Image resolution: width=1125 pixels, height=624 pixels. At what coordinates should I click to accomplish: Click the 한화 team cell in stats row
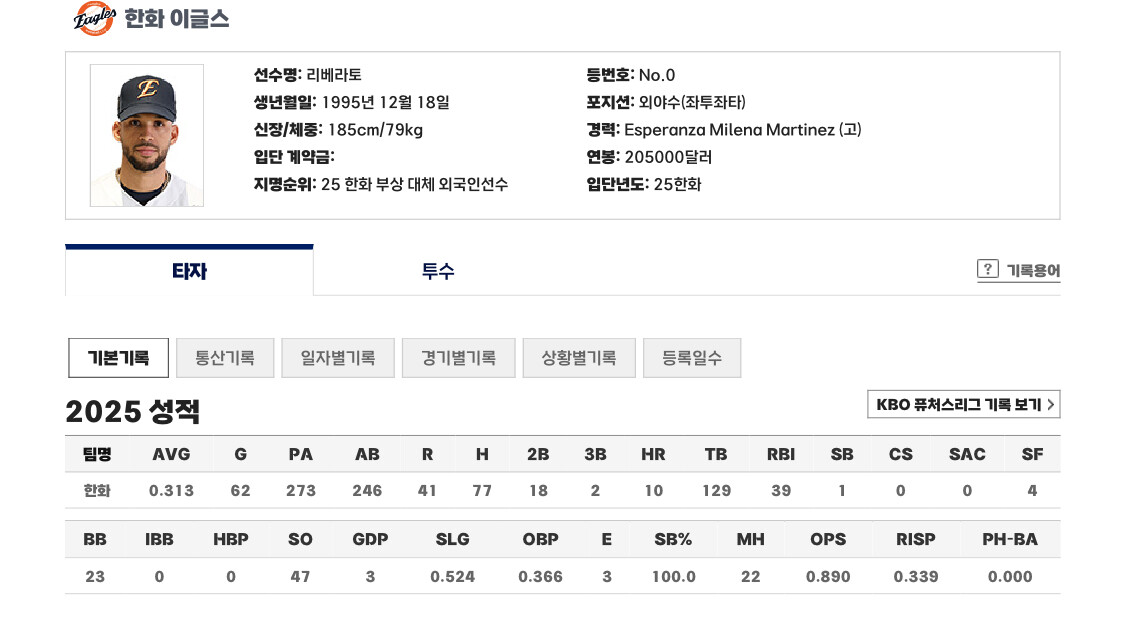97,491
